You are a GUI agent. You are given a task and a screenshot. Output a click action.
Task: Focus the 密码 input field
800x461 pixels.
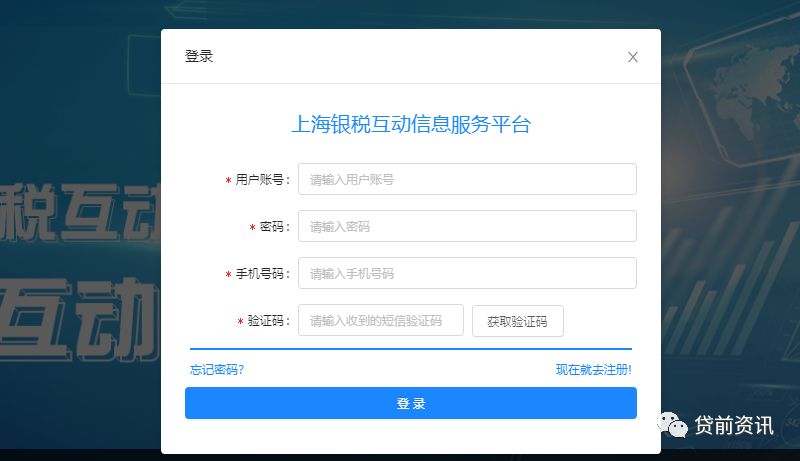(x=467, y=226)
